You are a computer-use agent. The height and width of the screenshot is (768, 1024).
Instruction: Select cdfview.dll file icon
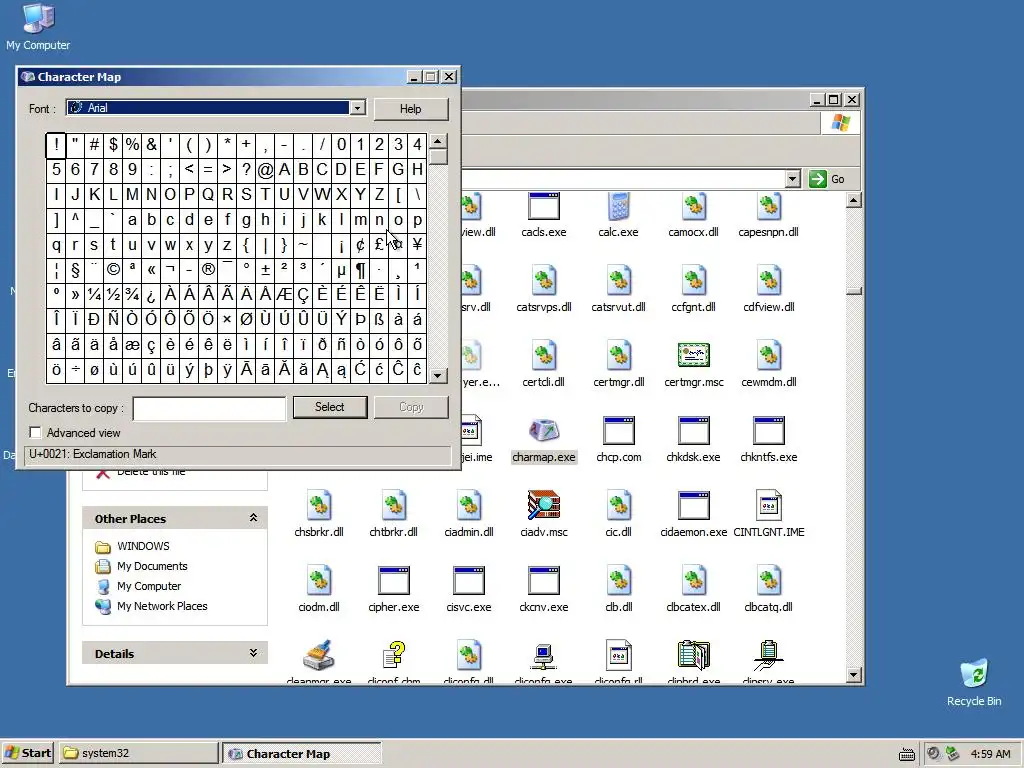tap(769, 281)
